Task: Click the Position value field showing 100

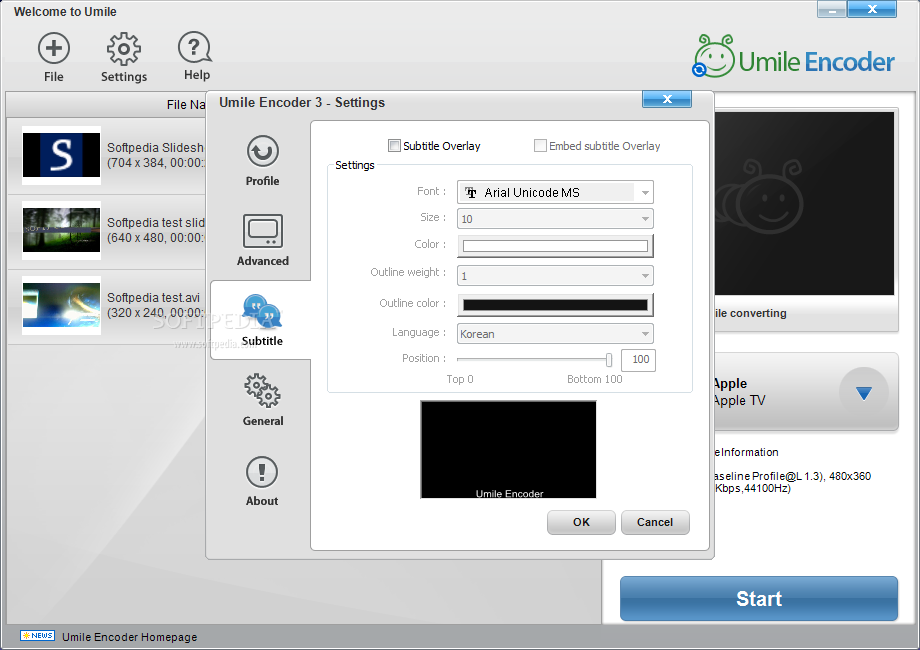Action: (x=638, y=360)
